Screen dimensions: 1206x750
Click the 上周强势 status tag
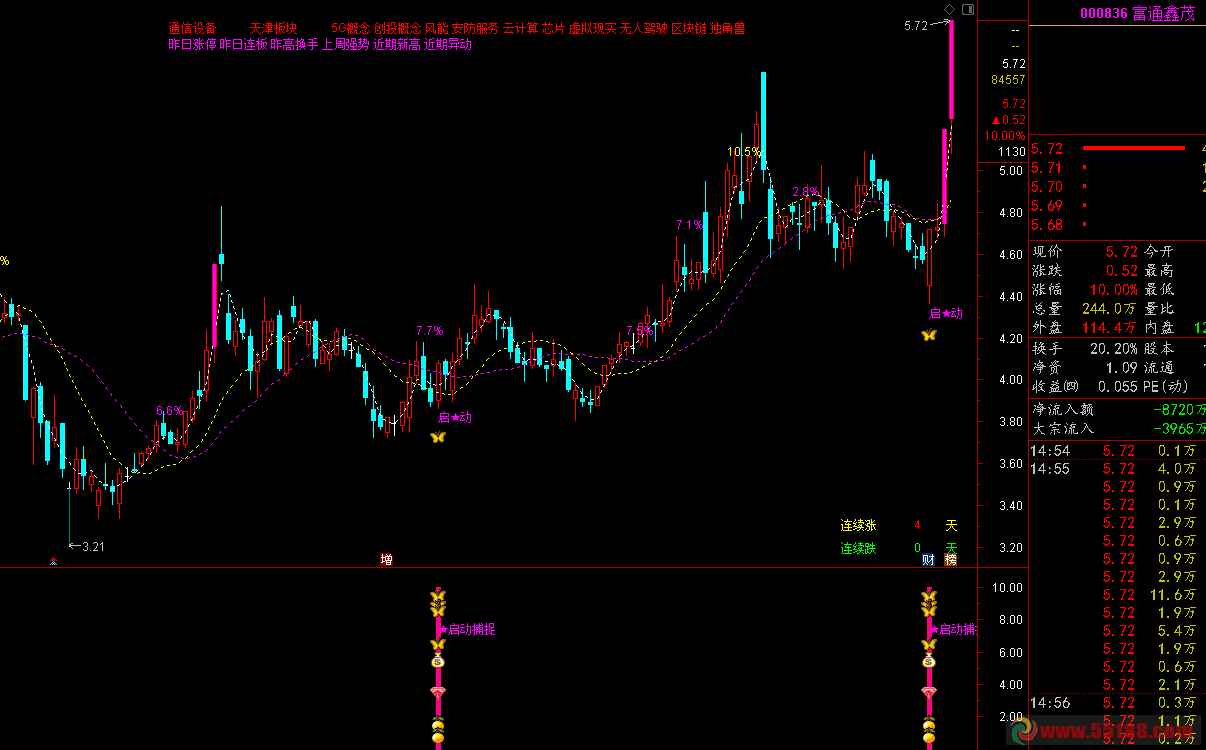click(345, 45)
